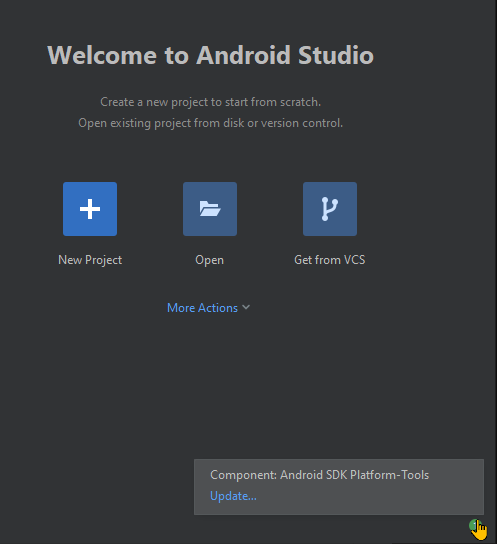Click the version control fork glyph
The image size is (497, 544).
[329, 209]
